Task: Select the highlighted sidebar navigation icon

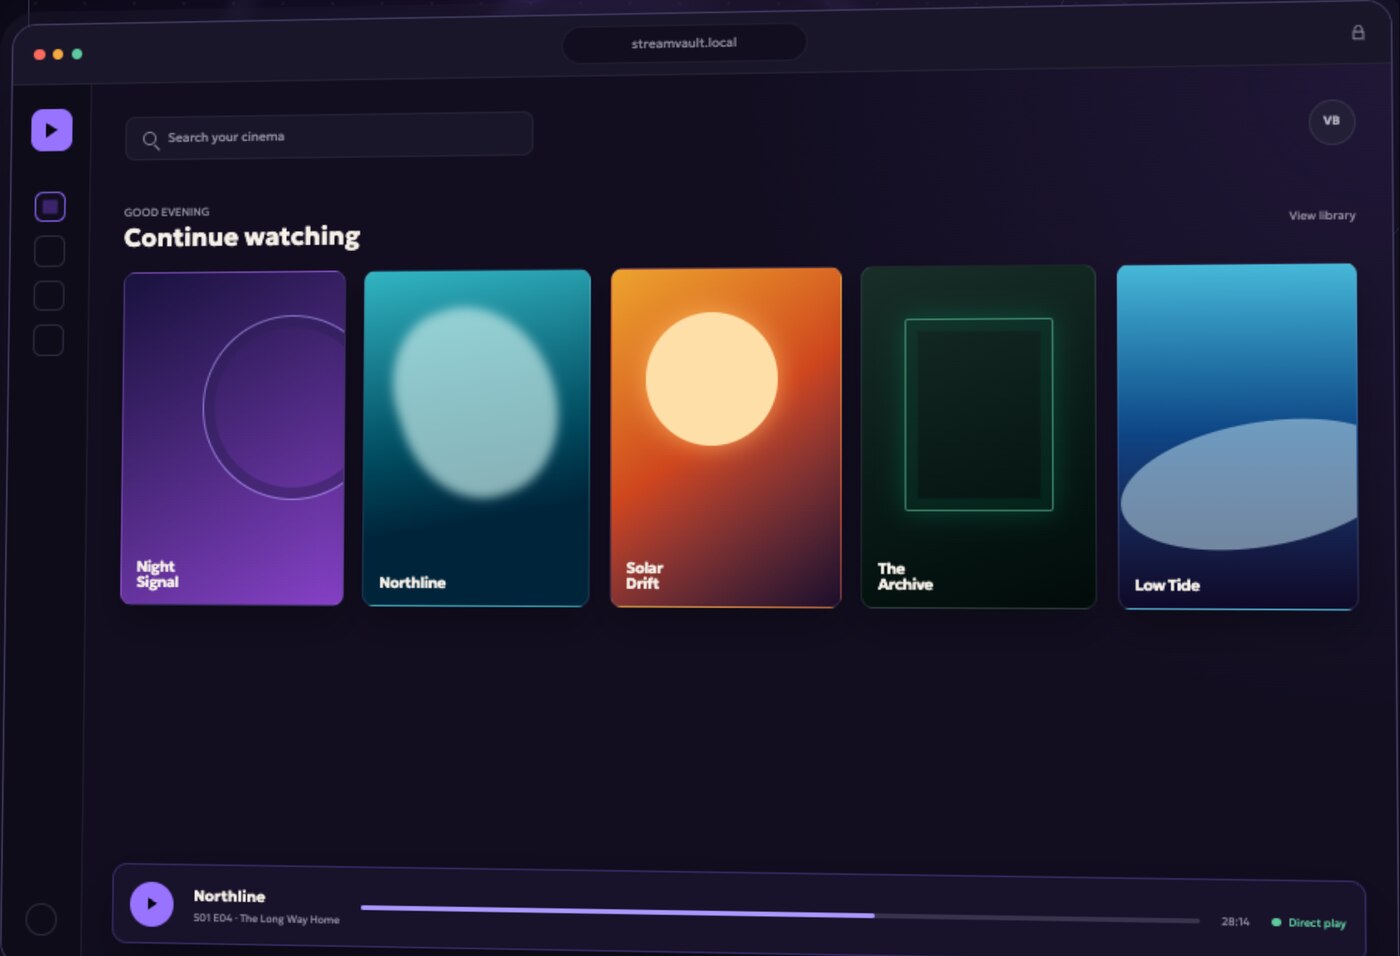Action: point(50,207)
